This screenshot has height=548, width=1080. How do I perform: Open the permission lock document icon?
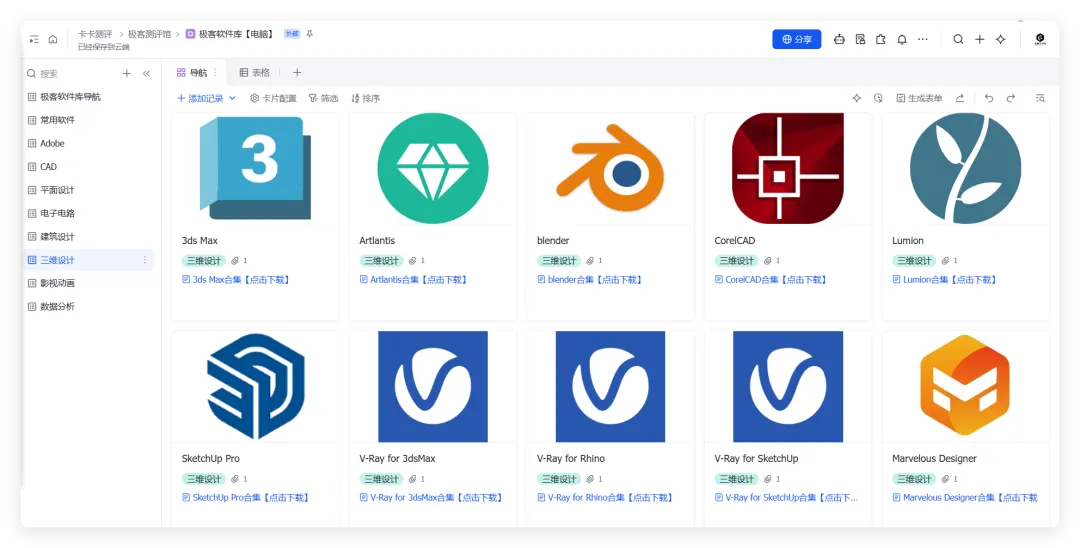[x=860, y=39]
